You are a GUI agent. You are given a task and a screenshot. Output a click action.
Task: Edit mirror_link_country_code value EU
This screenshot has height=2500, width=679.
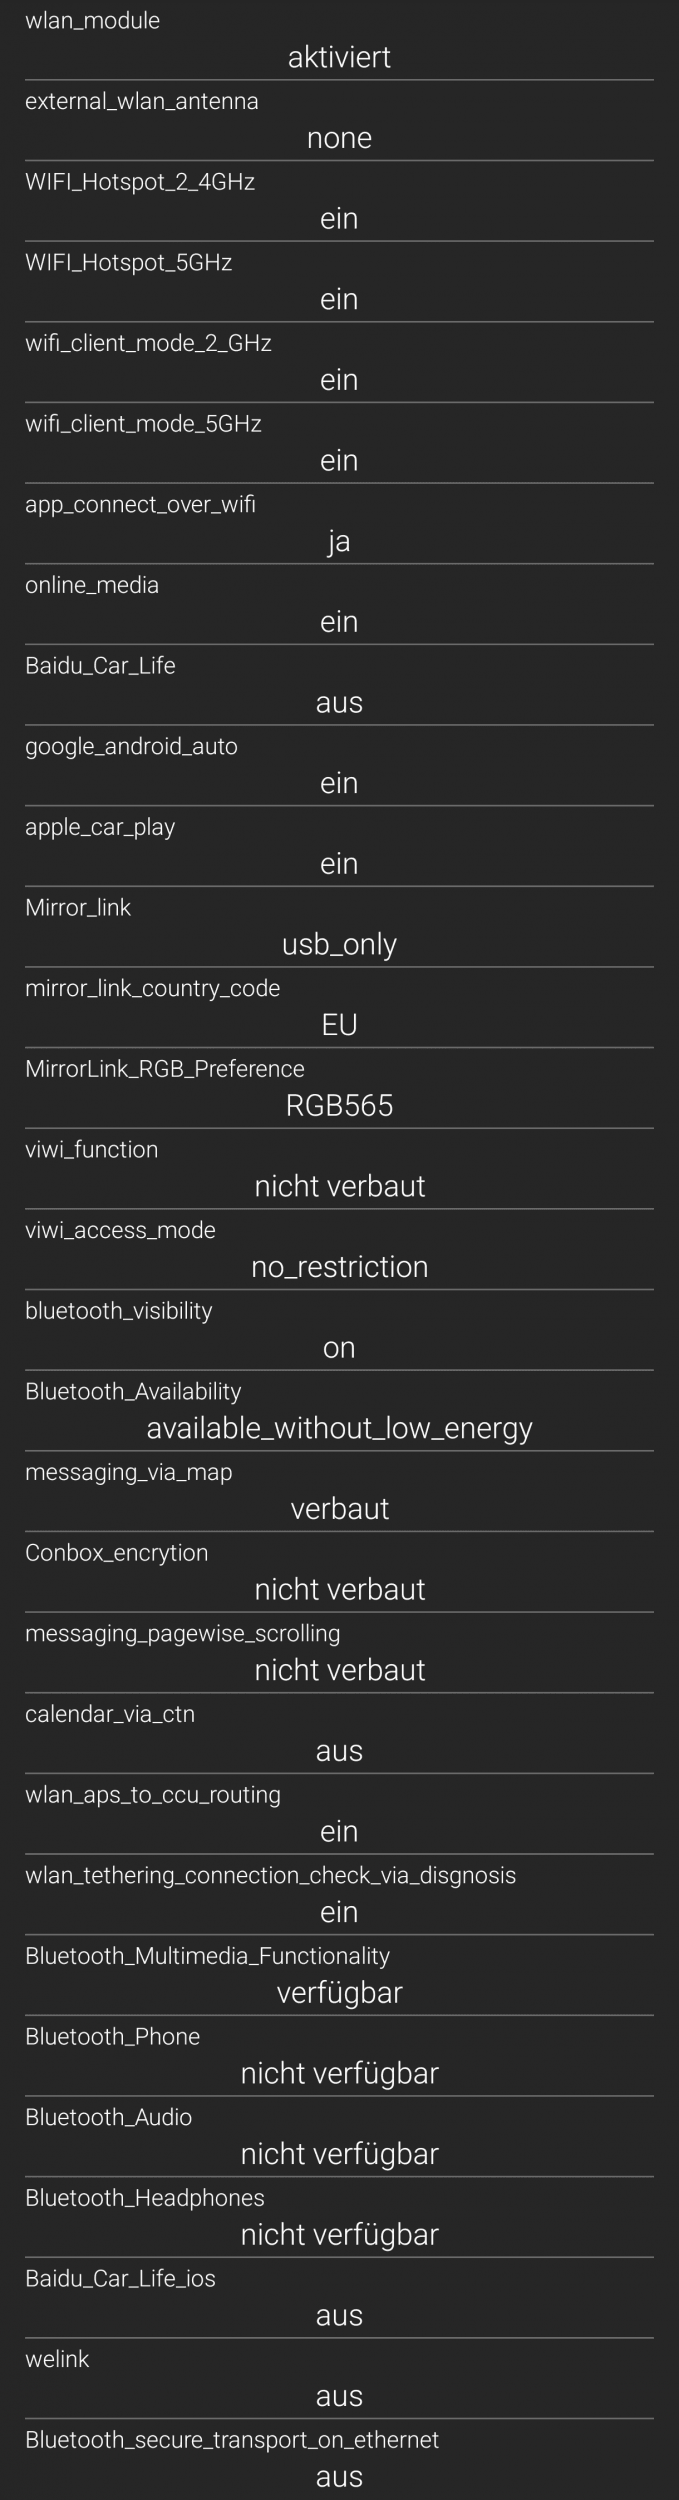[339, 1025]
